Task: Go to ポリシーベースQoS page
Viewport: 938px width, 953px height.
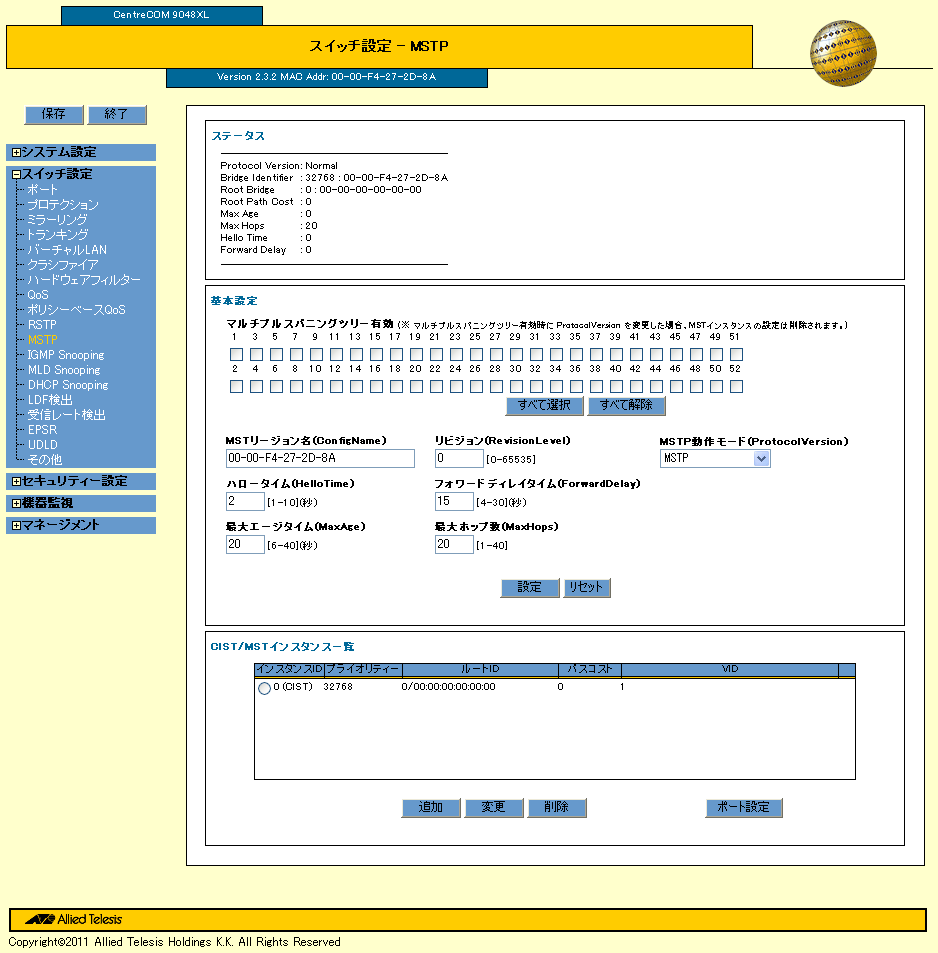Action: click(77, 310)
